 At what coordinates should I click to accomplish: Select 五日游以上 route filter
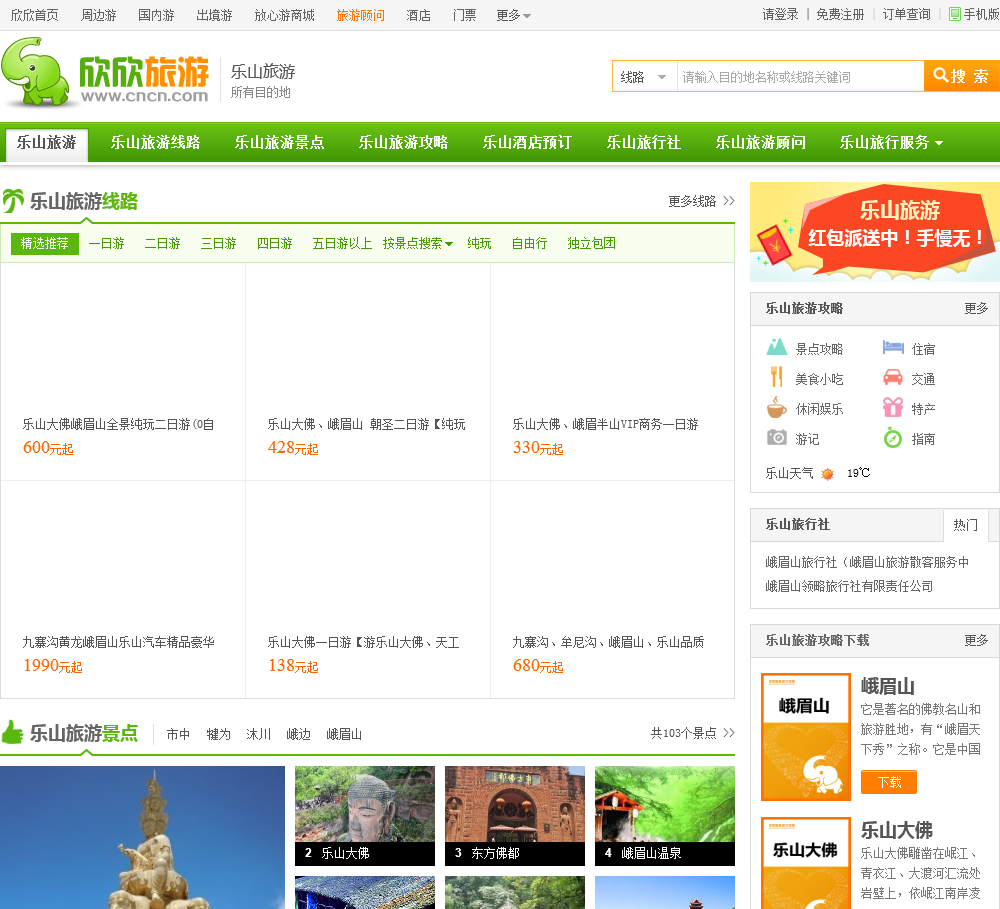tap(342, 244)
